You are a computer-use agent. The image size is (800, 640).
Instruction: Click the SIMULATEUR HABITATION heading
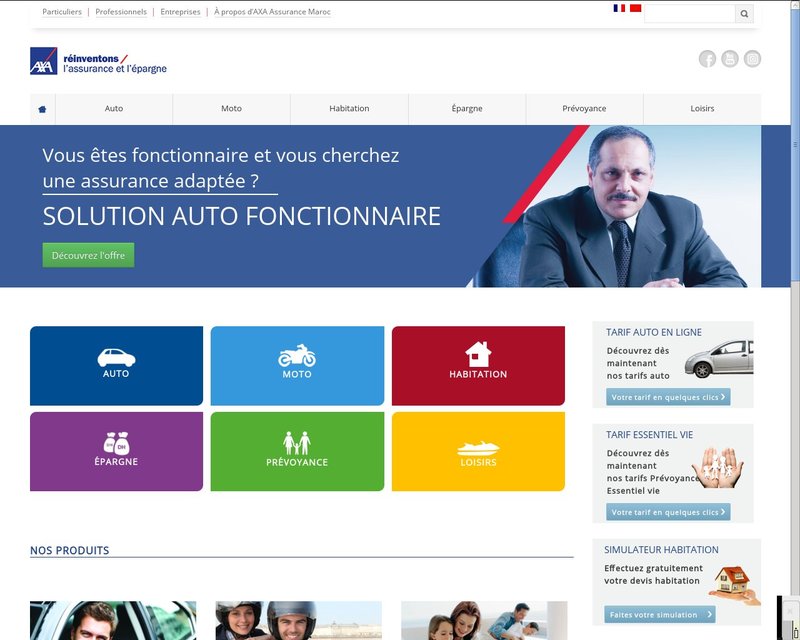coord(661,550)
